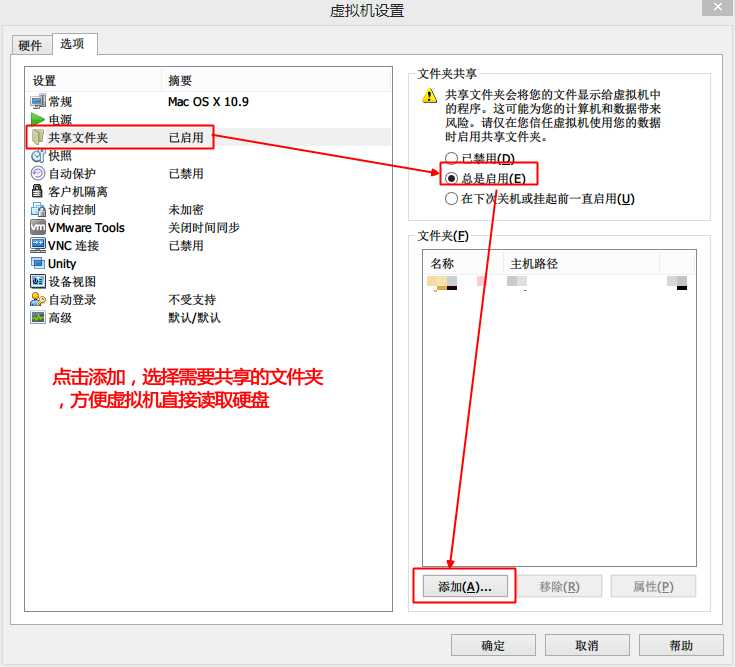Click the Access Control (访问控制) icon
This screenshot has width=735, height=667.
click(38, 210)
